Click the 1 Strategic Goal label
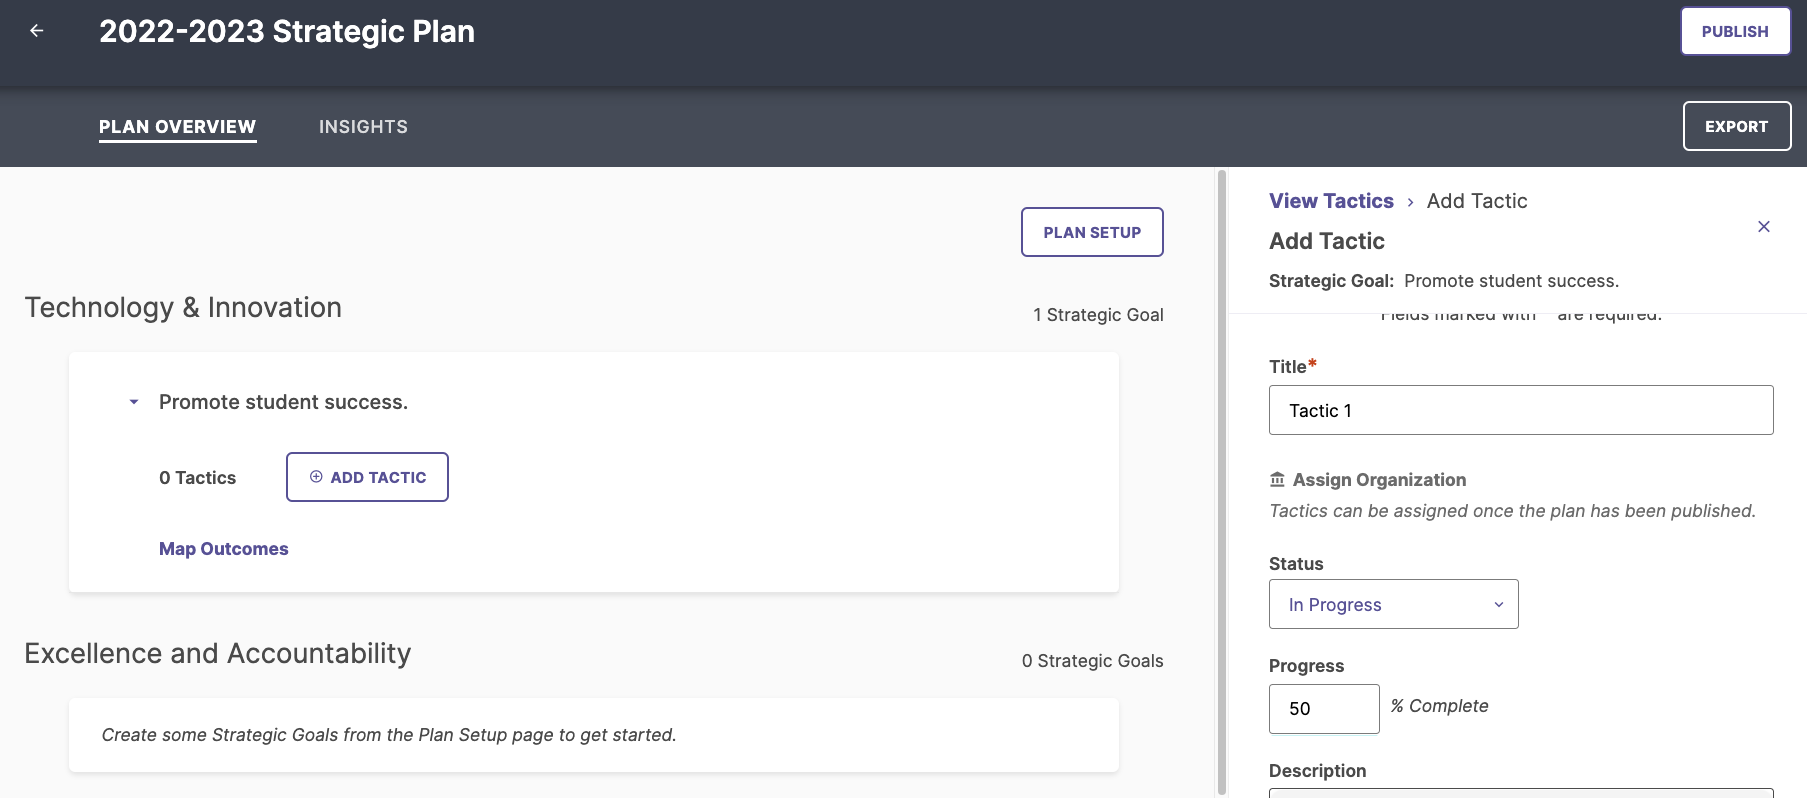The width and height of the screenshot is (1807, 798). pyautogui.click(x=1098, y=315)
